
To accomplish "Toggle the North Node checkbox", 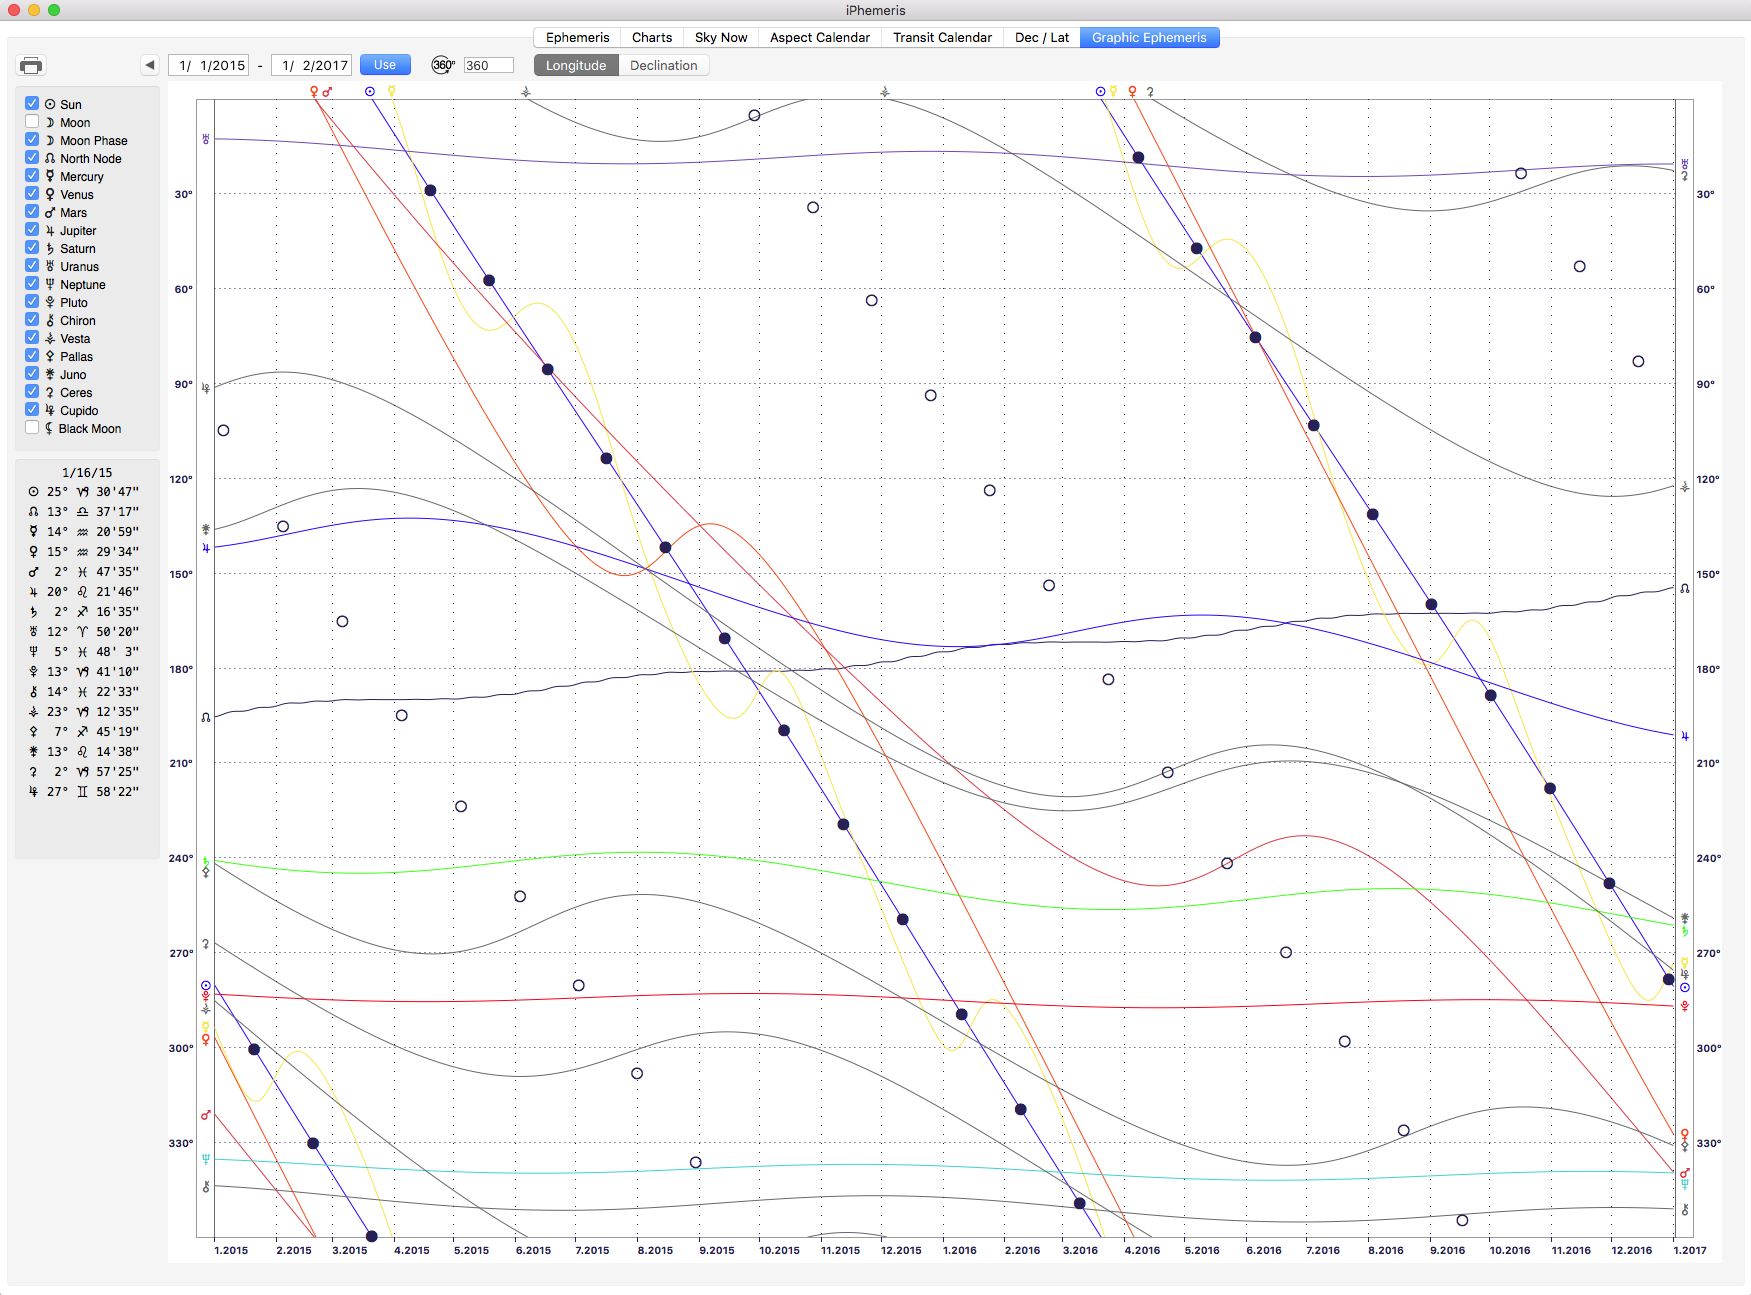I will tap(32, 157).
